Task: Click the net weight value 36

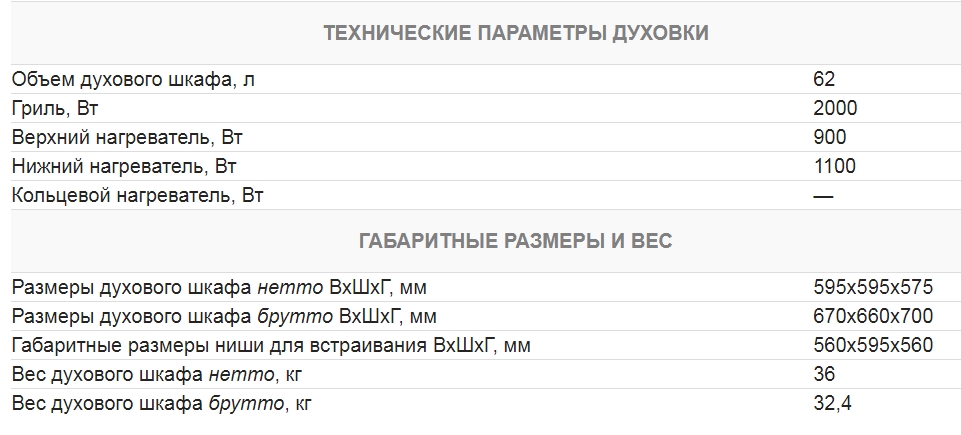Action: [x=824, y=375]
